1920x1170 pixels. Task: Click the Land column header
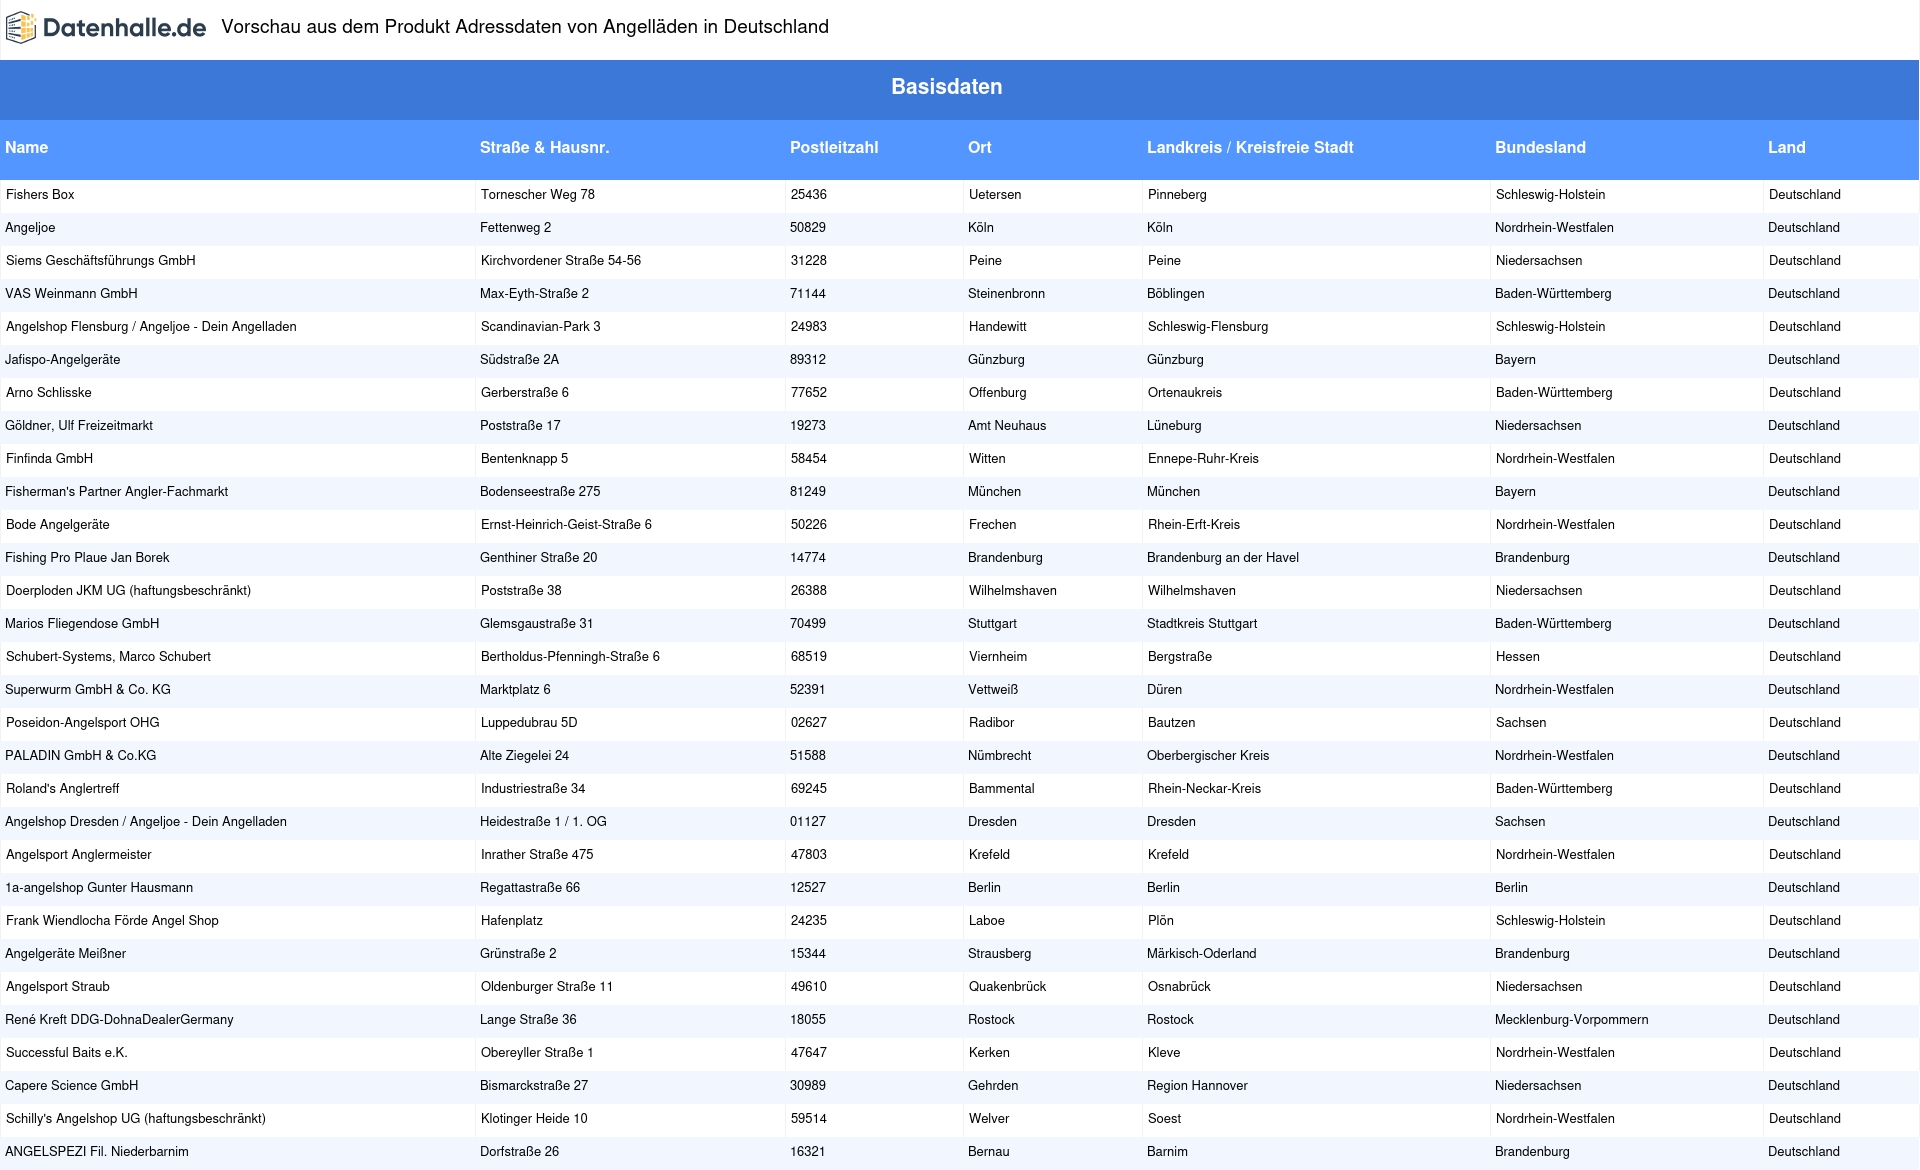point(1787,147)
